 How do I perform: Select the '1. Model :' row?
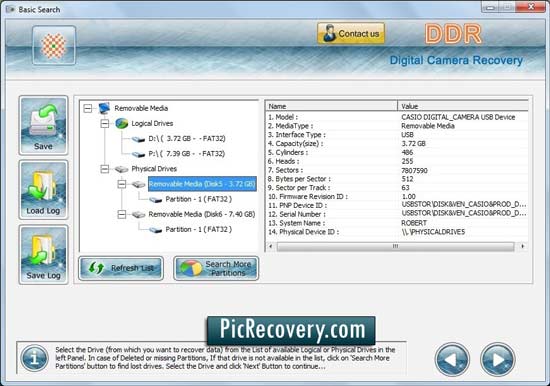click(397, 117)
